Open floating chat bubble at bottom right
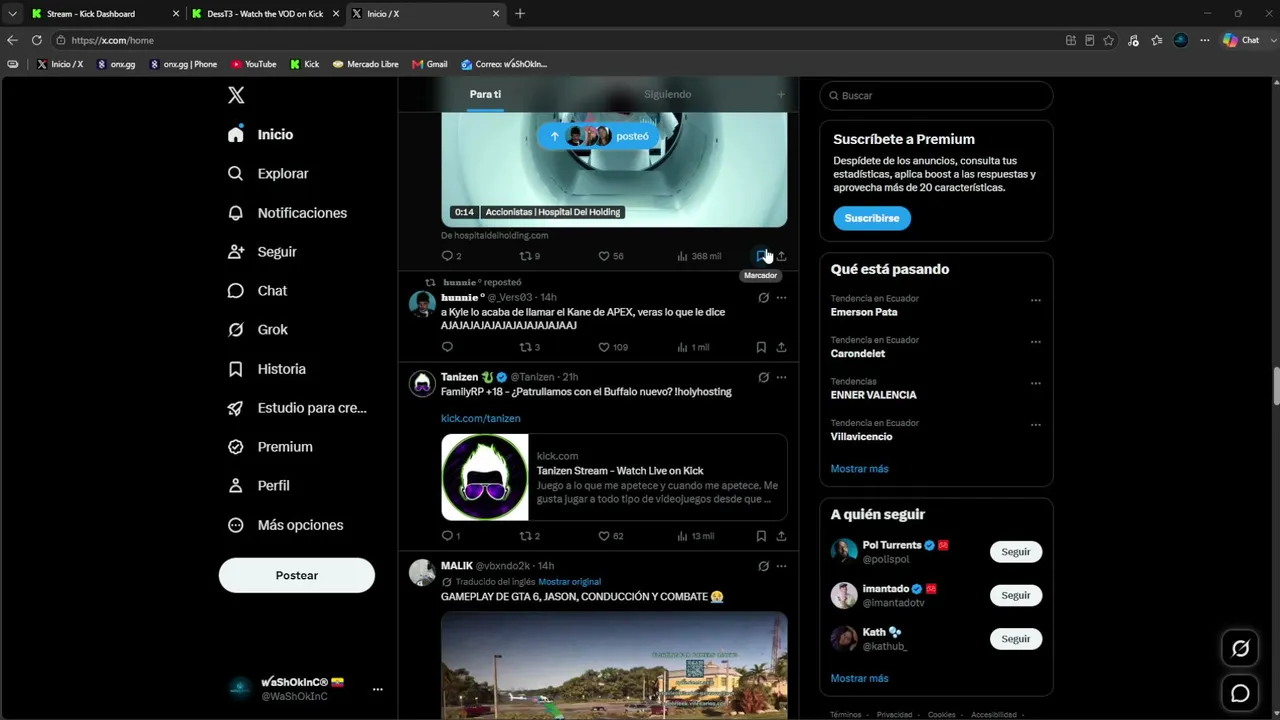Screen dimensions: 1280x720 coord(1240,693)
